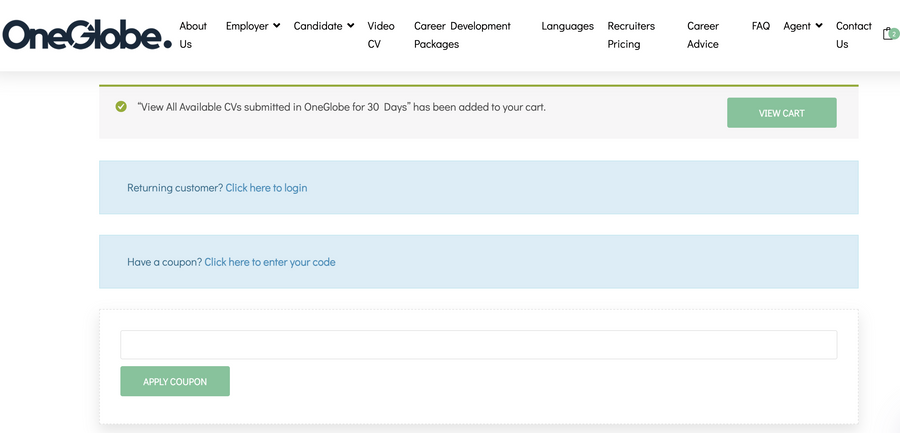Open the Languages page

coord(567,26)
